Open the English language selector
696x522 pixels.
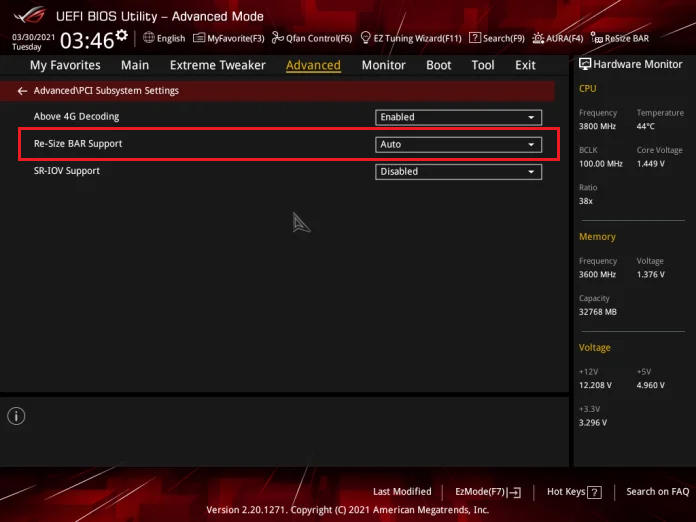coord(164,38)
